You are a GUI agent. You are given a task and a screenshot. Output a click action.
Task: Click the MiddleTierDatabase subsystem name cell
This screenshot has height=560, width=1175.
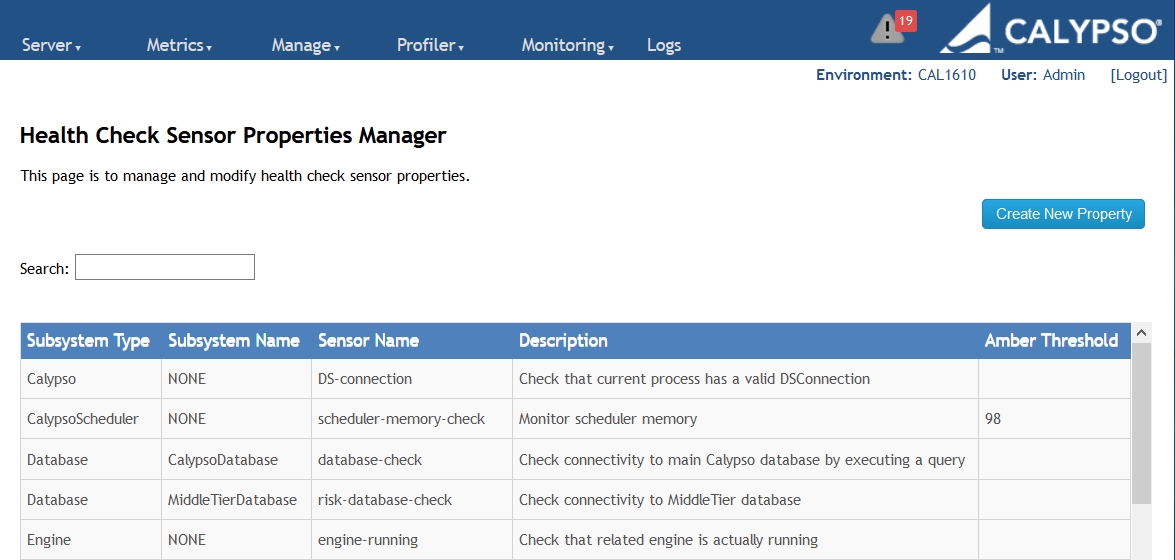[x=236, y=499]
